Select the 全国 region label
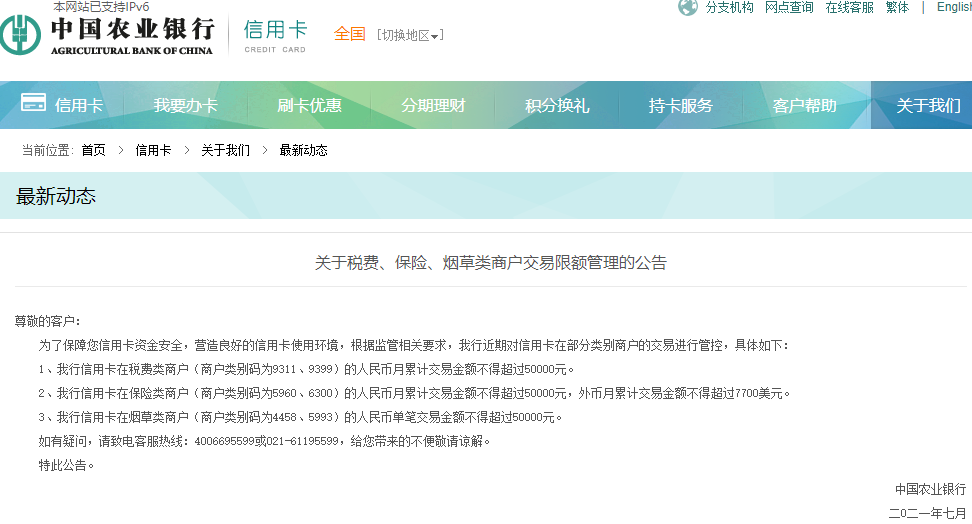Image resolution: width=972 pixels, height=524 pixels. point(350,34)
